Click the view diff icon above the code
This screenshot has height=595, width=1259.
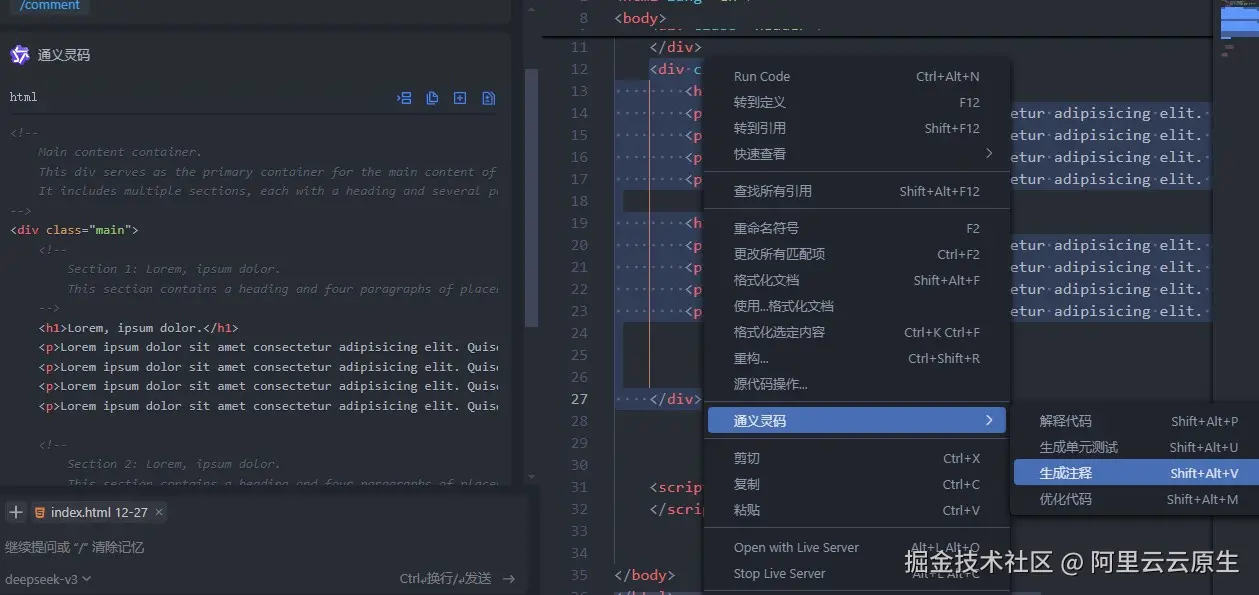point(488,98)
